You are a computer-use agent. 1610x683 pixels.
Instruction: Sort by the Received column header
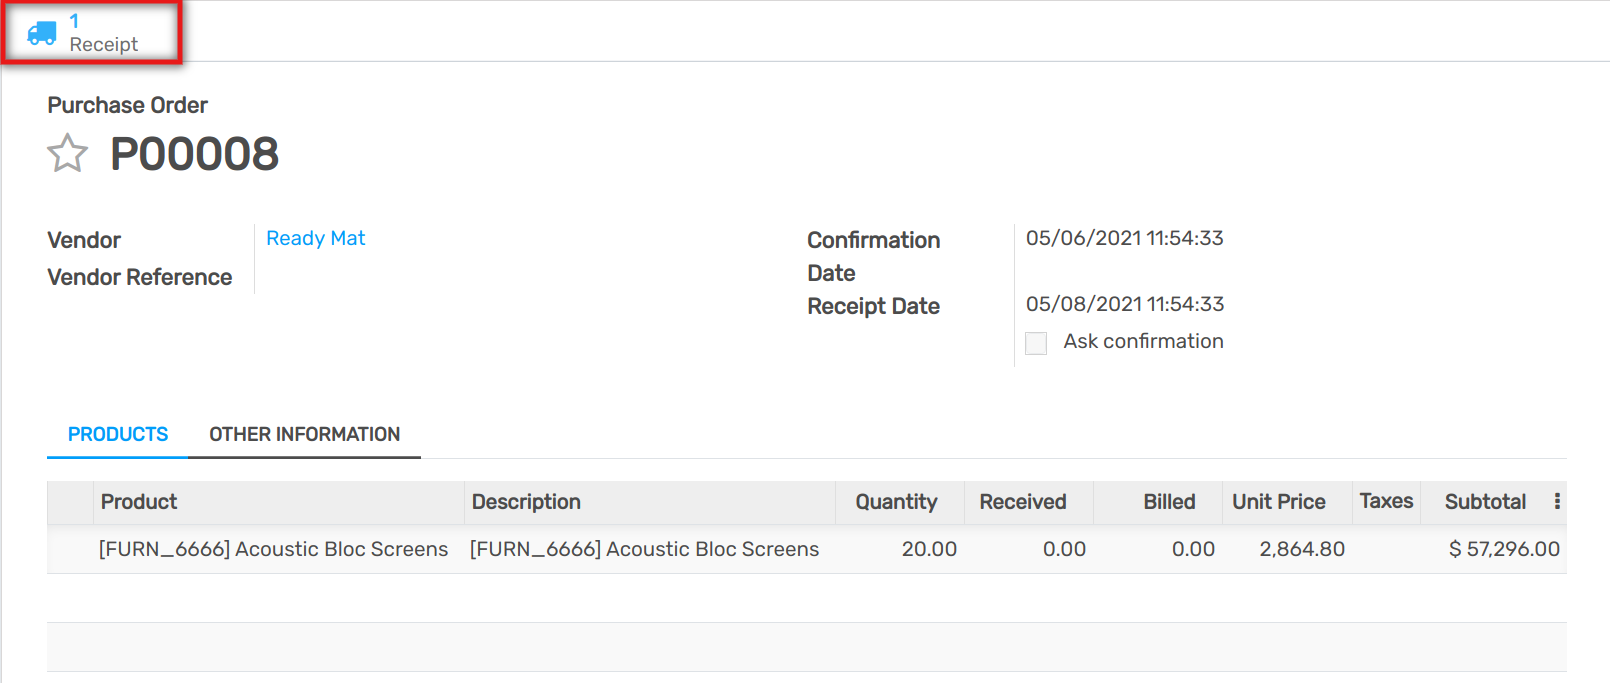(1022, 502)
